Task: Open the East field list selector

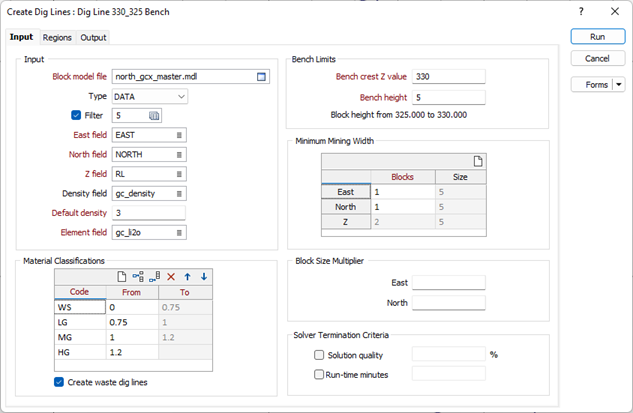Action: click(180, 135)
